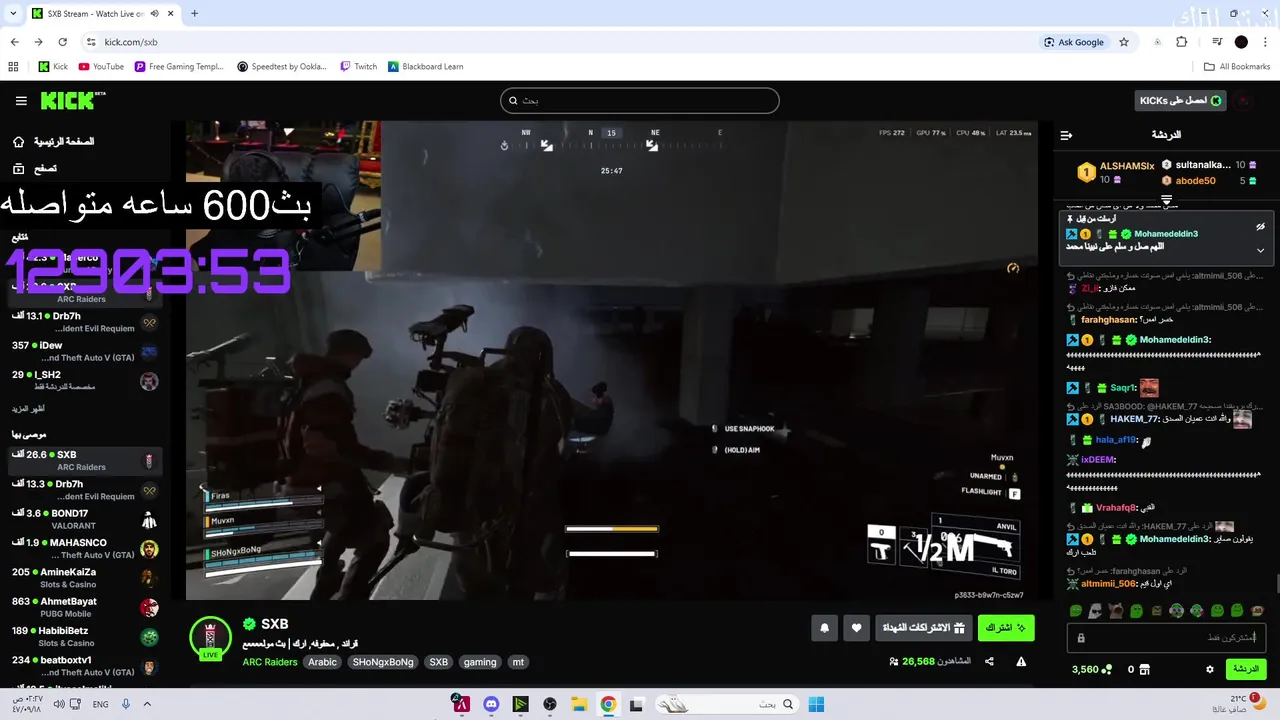This screenshot has width=1280, height=720.
Task: Click the Kick search input field
Action: (x=639, y=100)
